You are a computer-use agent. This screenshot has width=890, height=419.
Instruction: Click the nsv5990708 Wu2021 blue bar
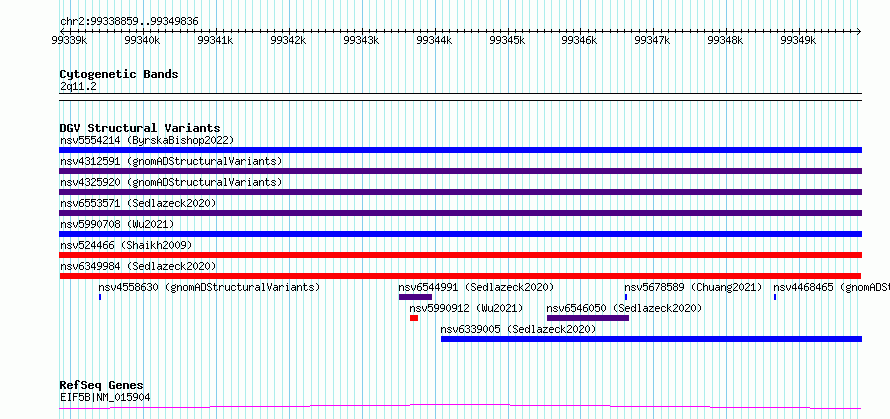pos(460,234)
